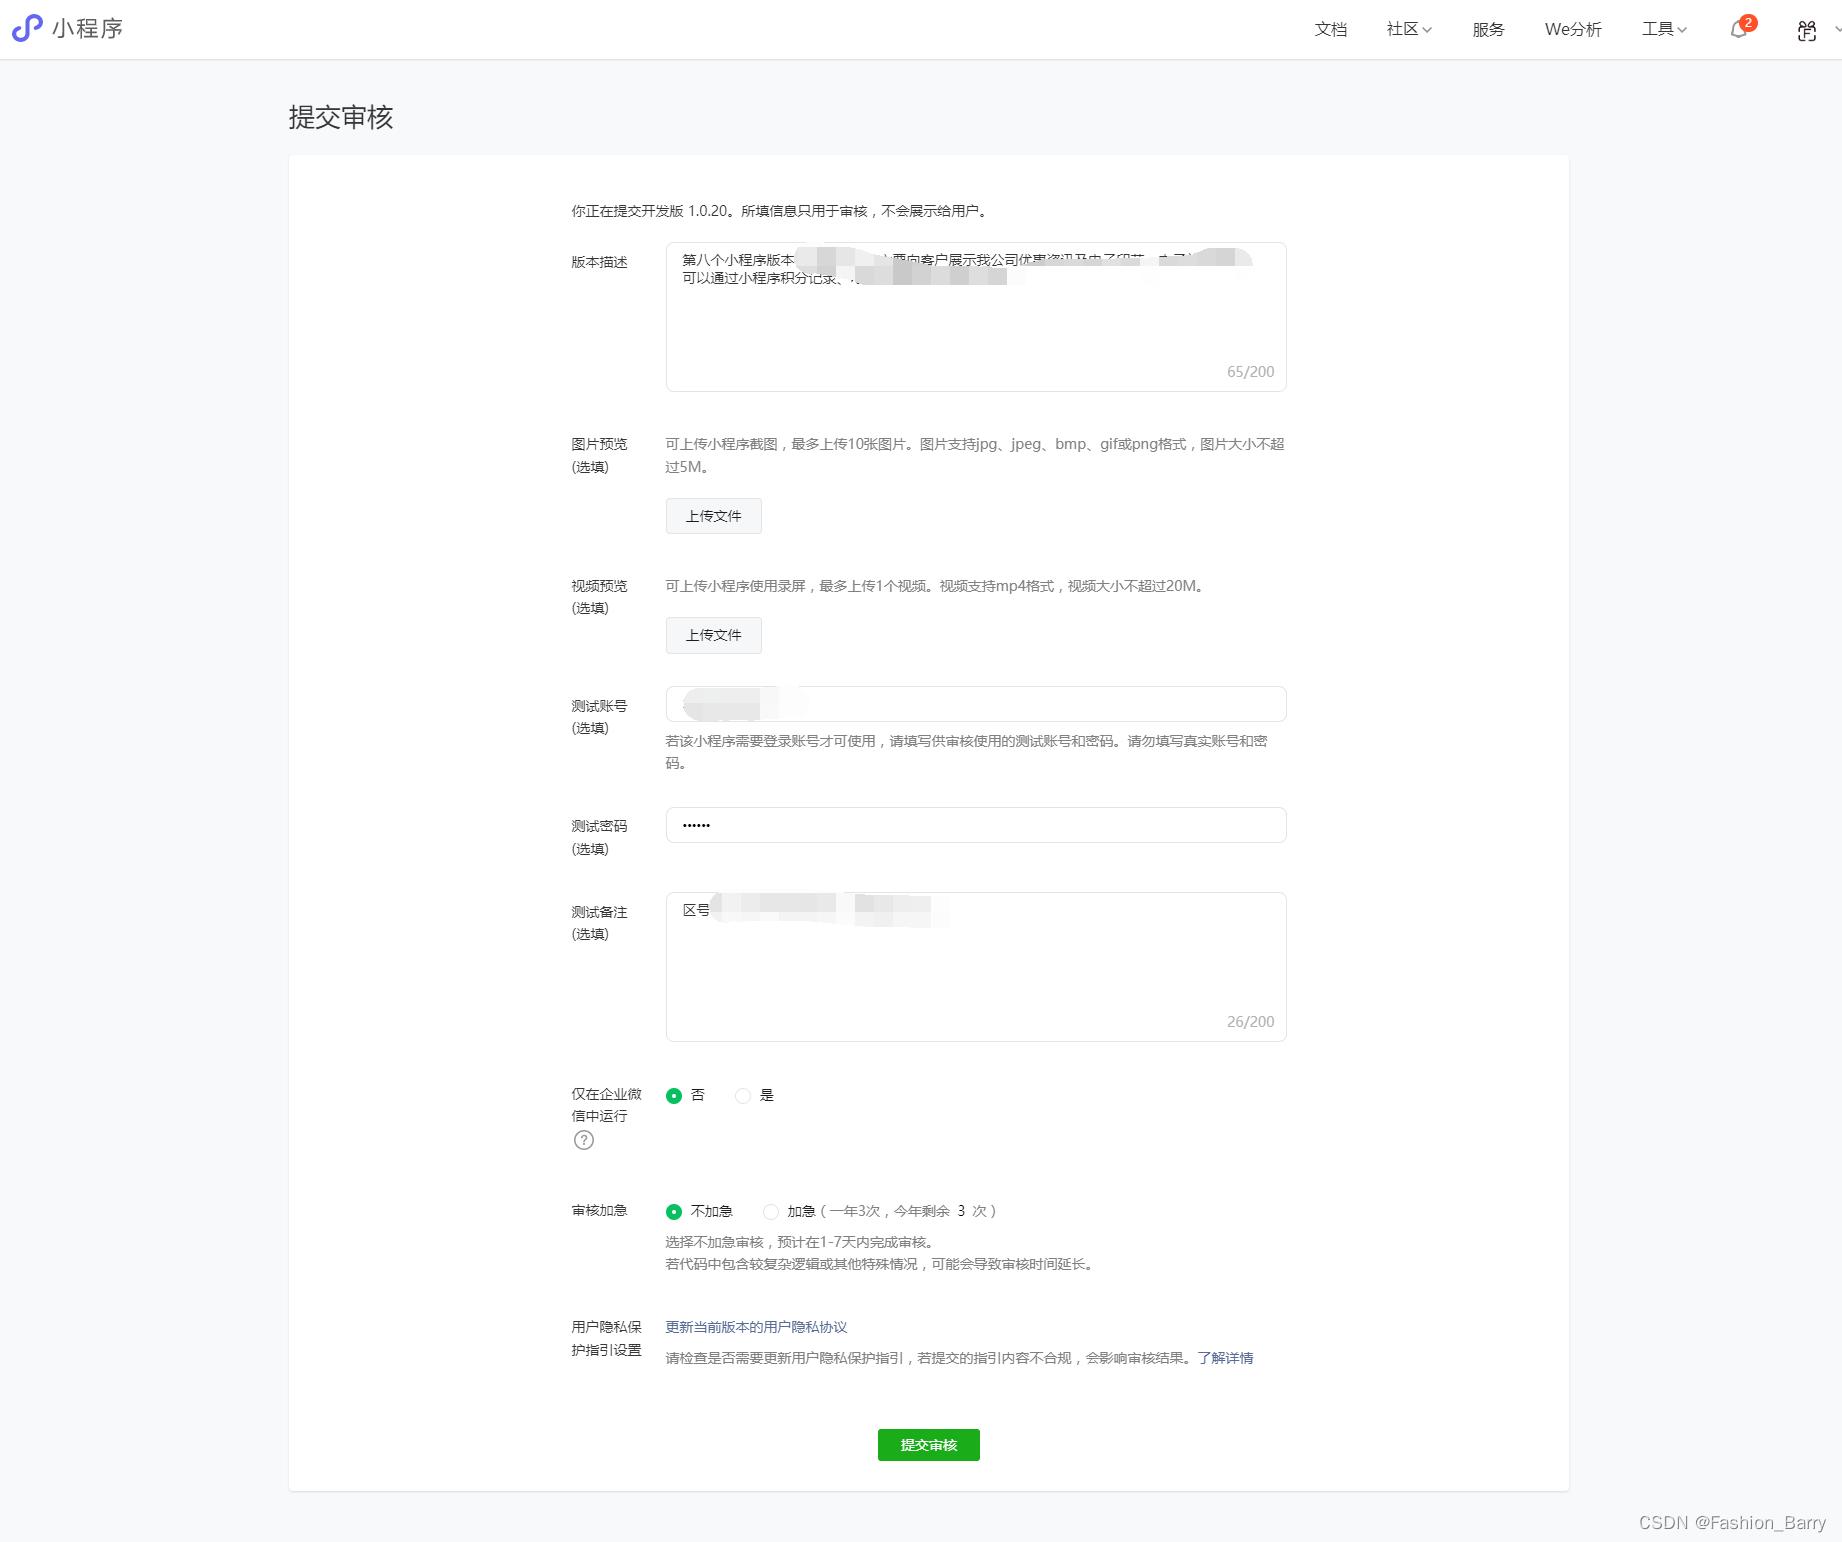Click inside the 测试密码 password field
This screenshot has height=1542, width=1842.
tap(975, 825)
